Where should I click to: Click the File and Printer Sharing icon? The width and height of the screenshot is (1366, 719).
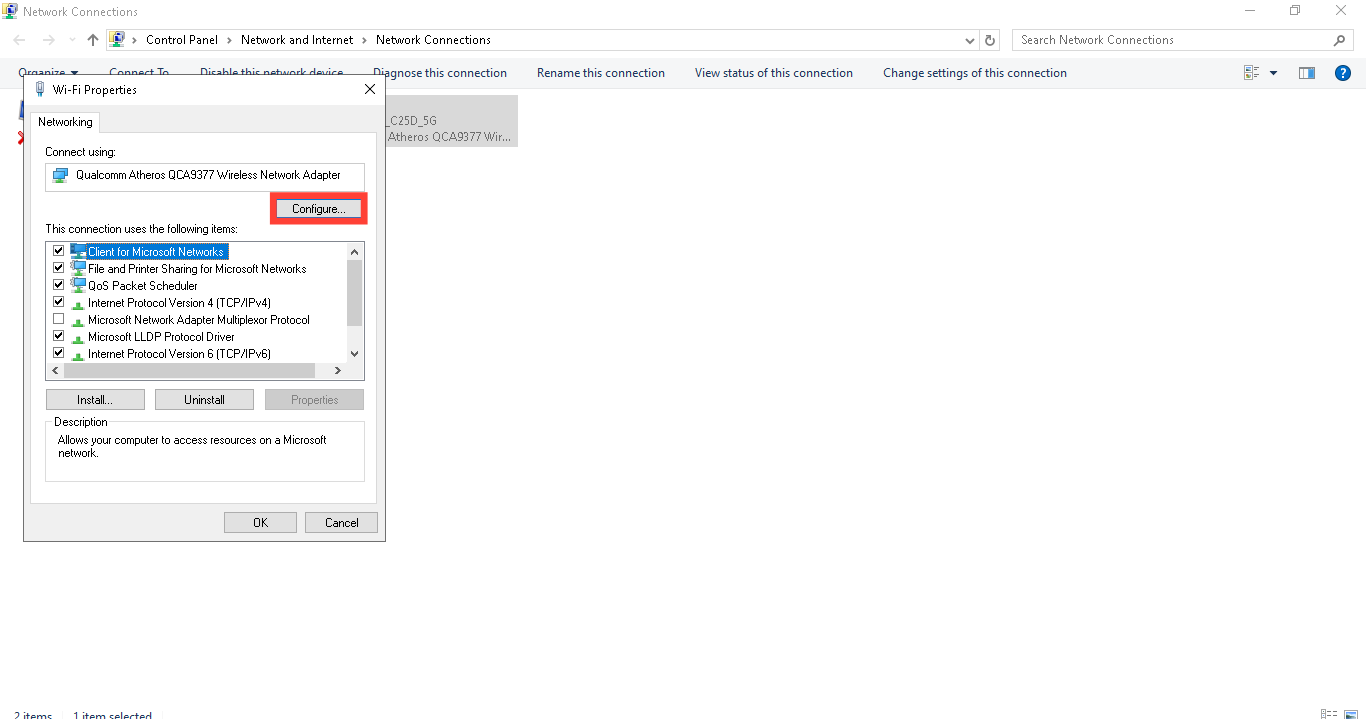pos(78,269)
